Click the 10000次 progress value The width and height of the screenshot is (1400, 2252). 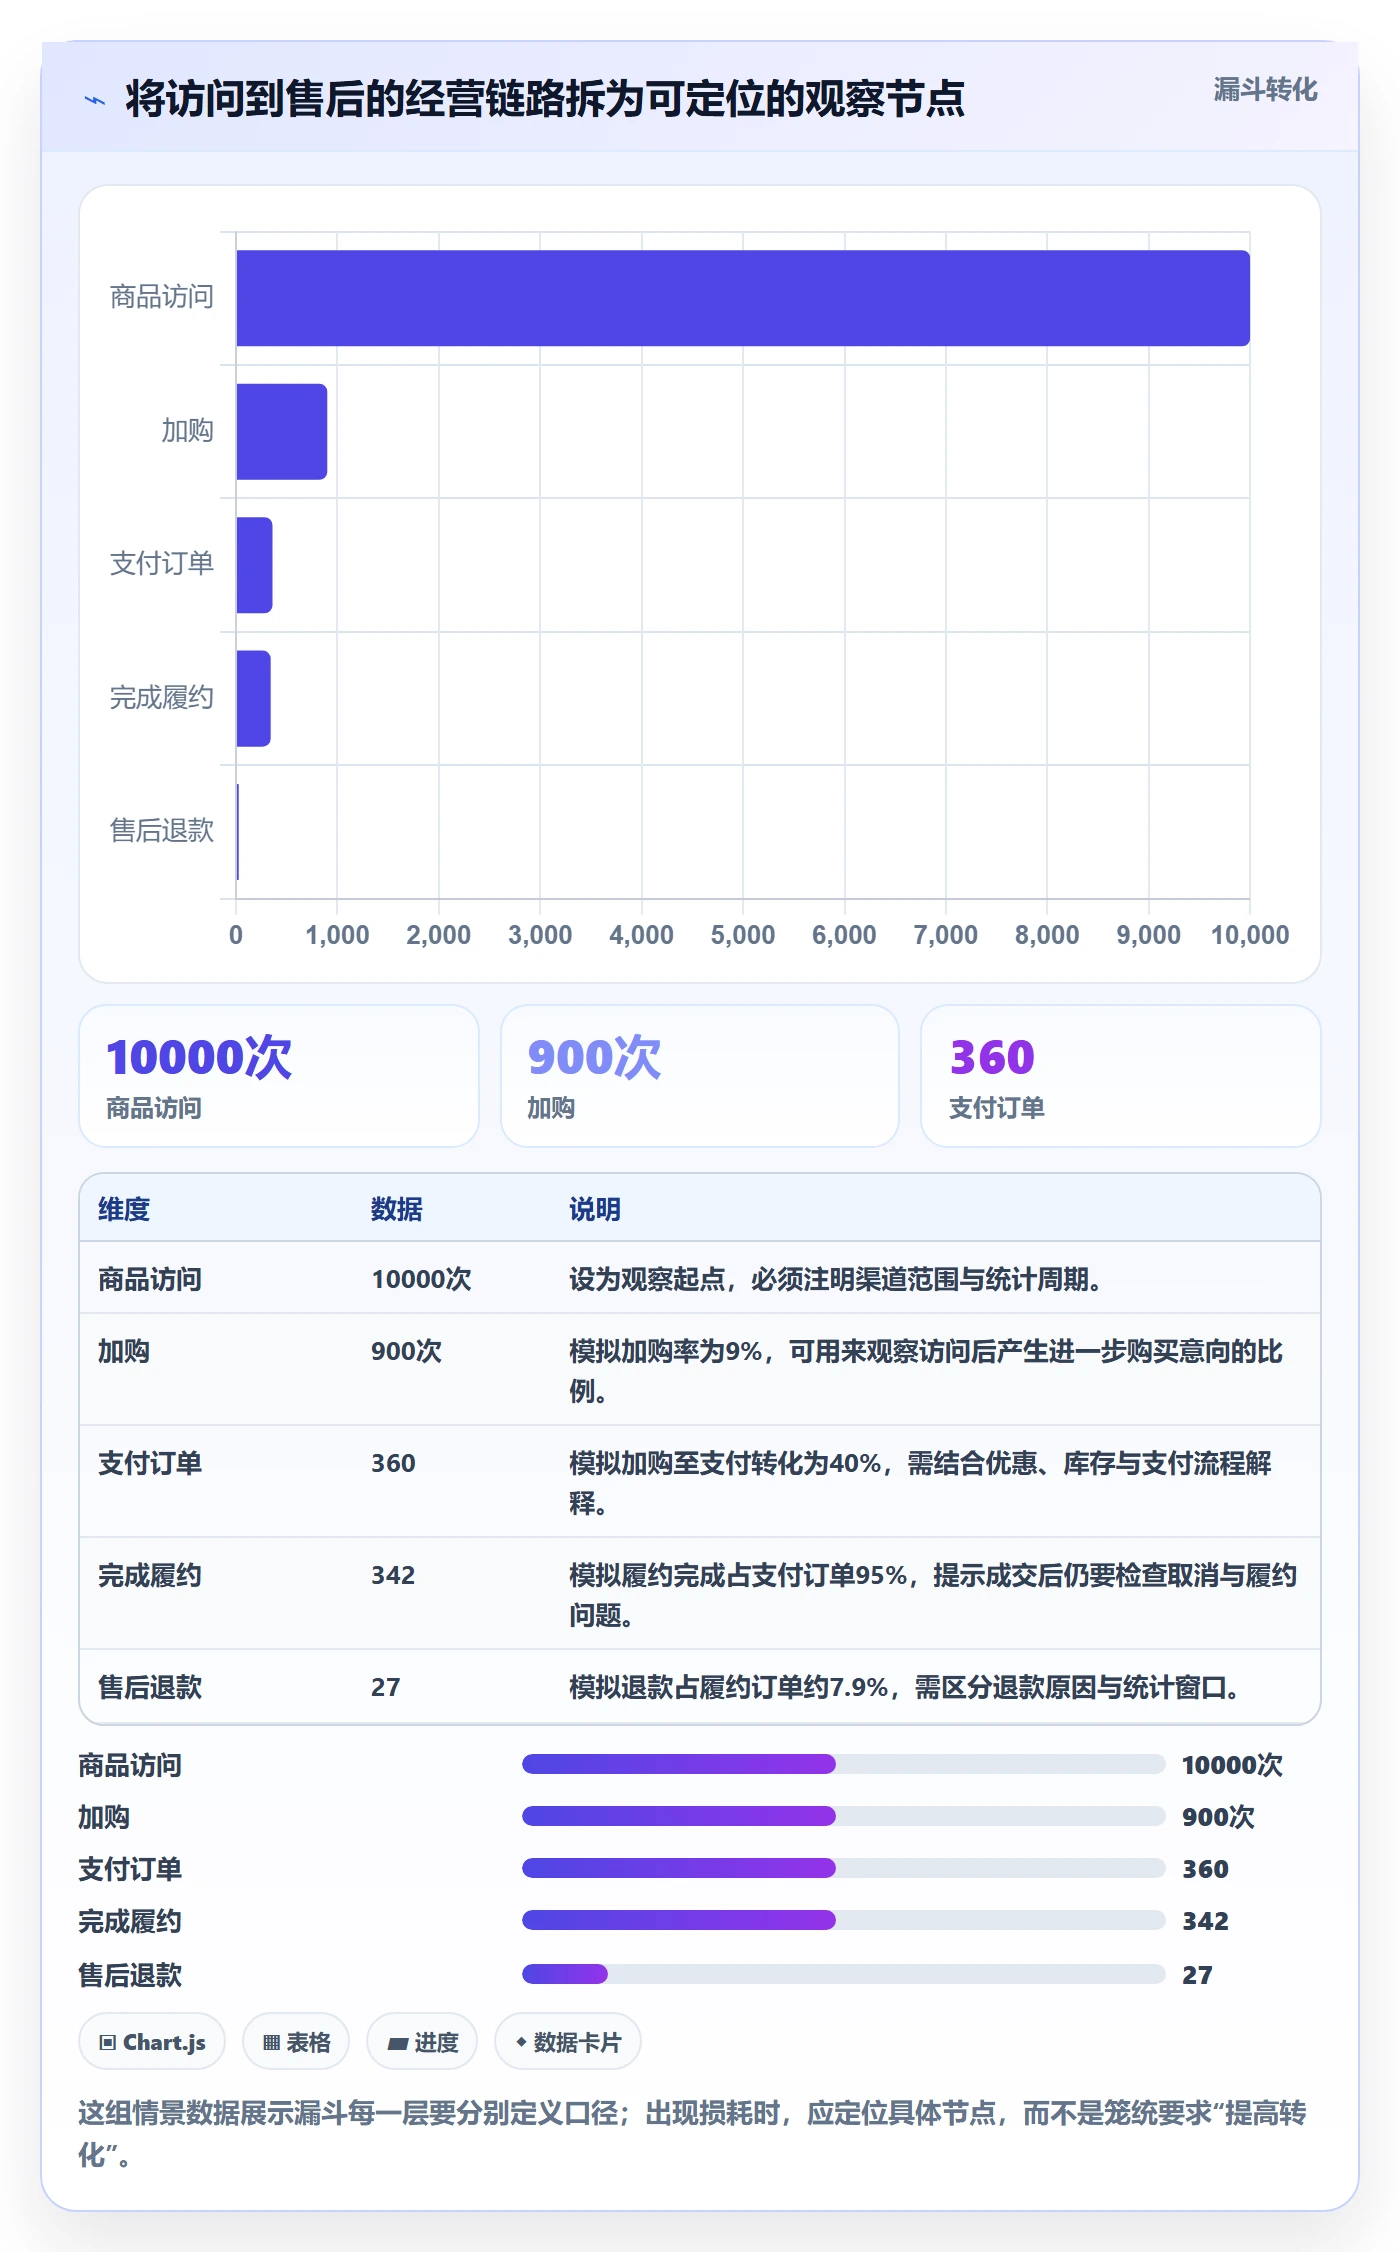(1232, 1765)
